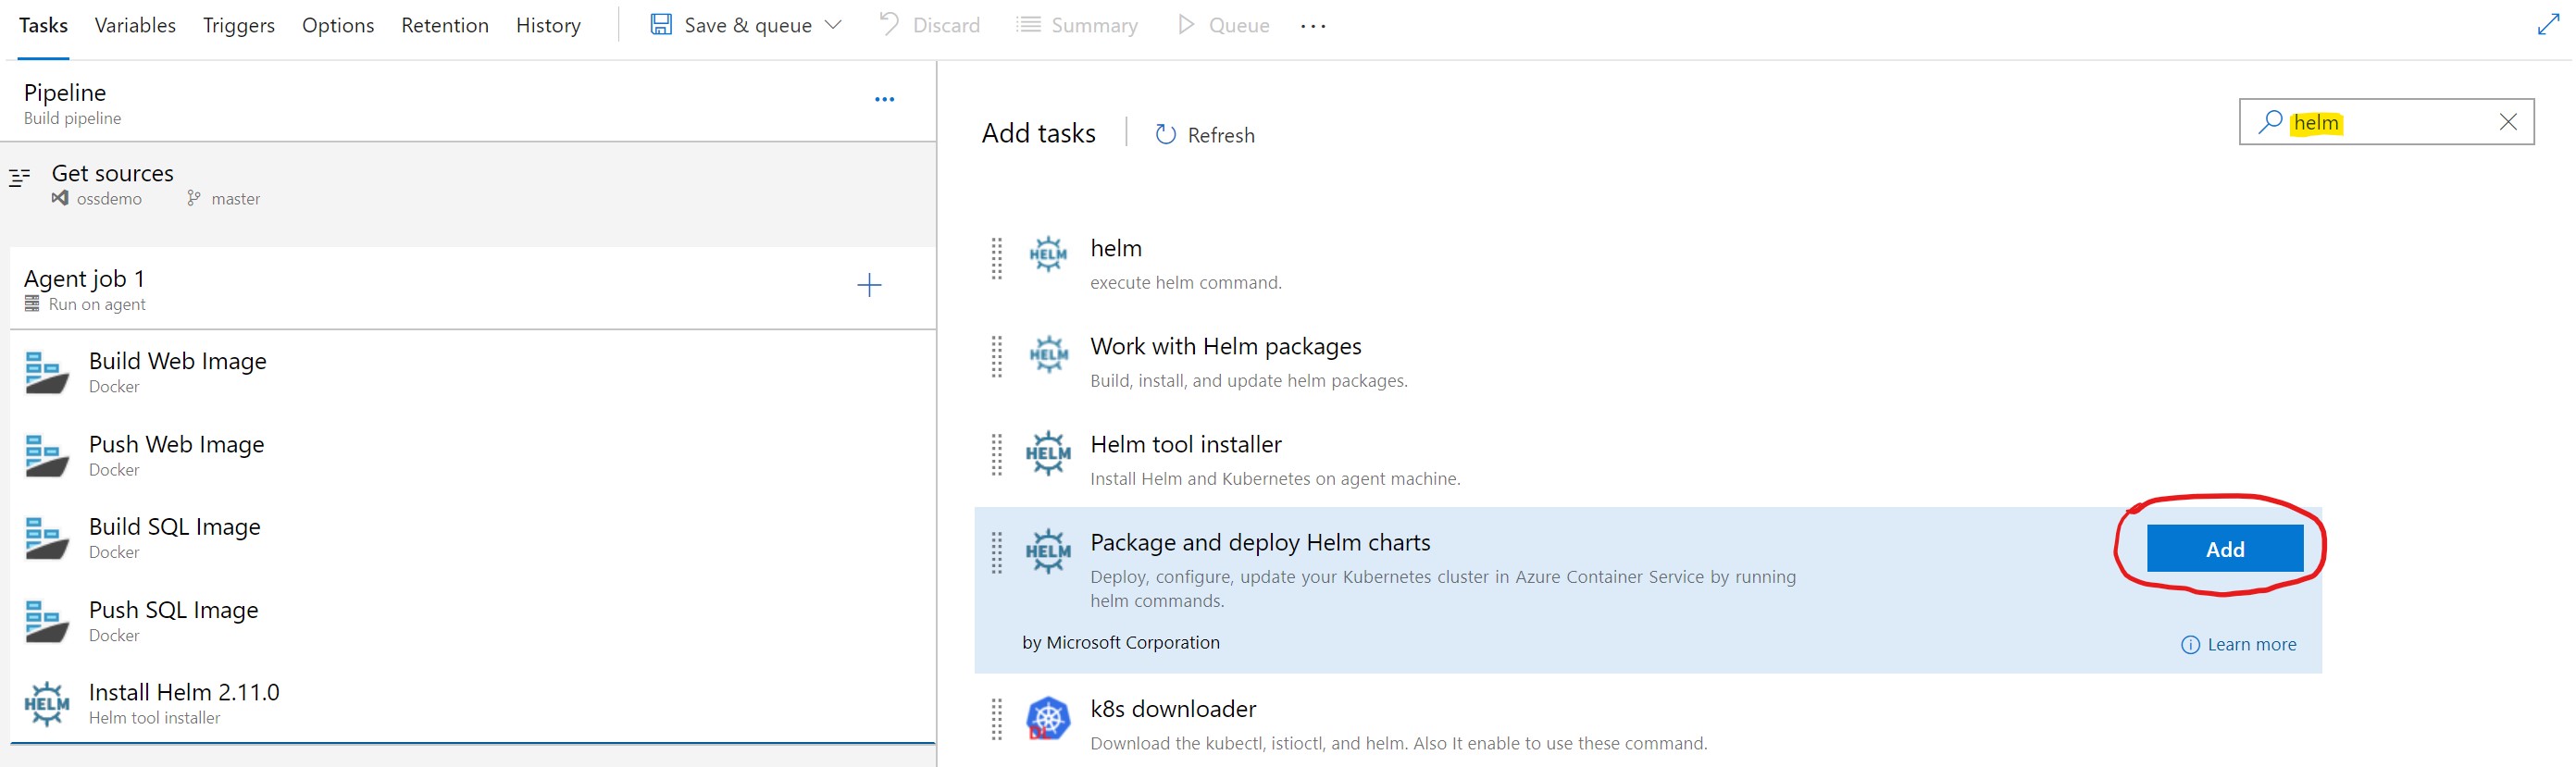Open the Summary view

point(1077,25)
